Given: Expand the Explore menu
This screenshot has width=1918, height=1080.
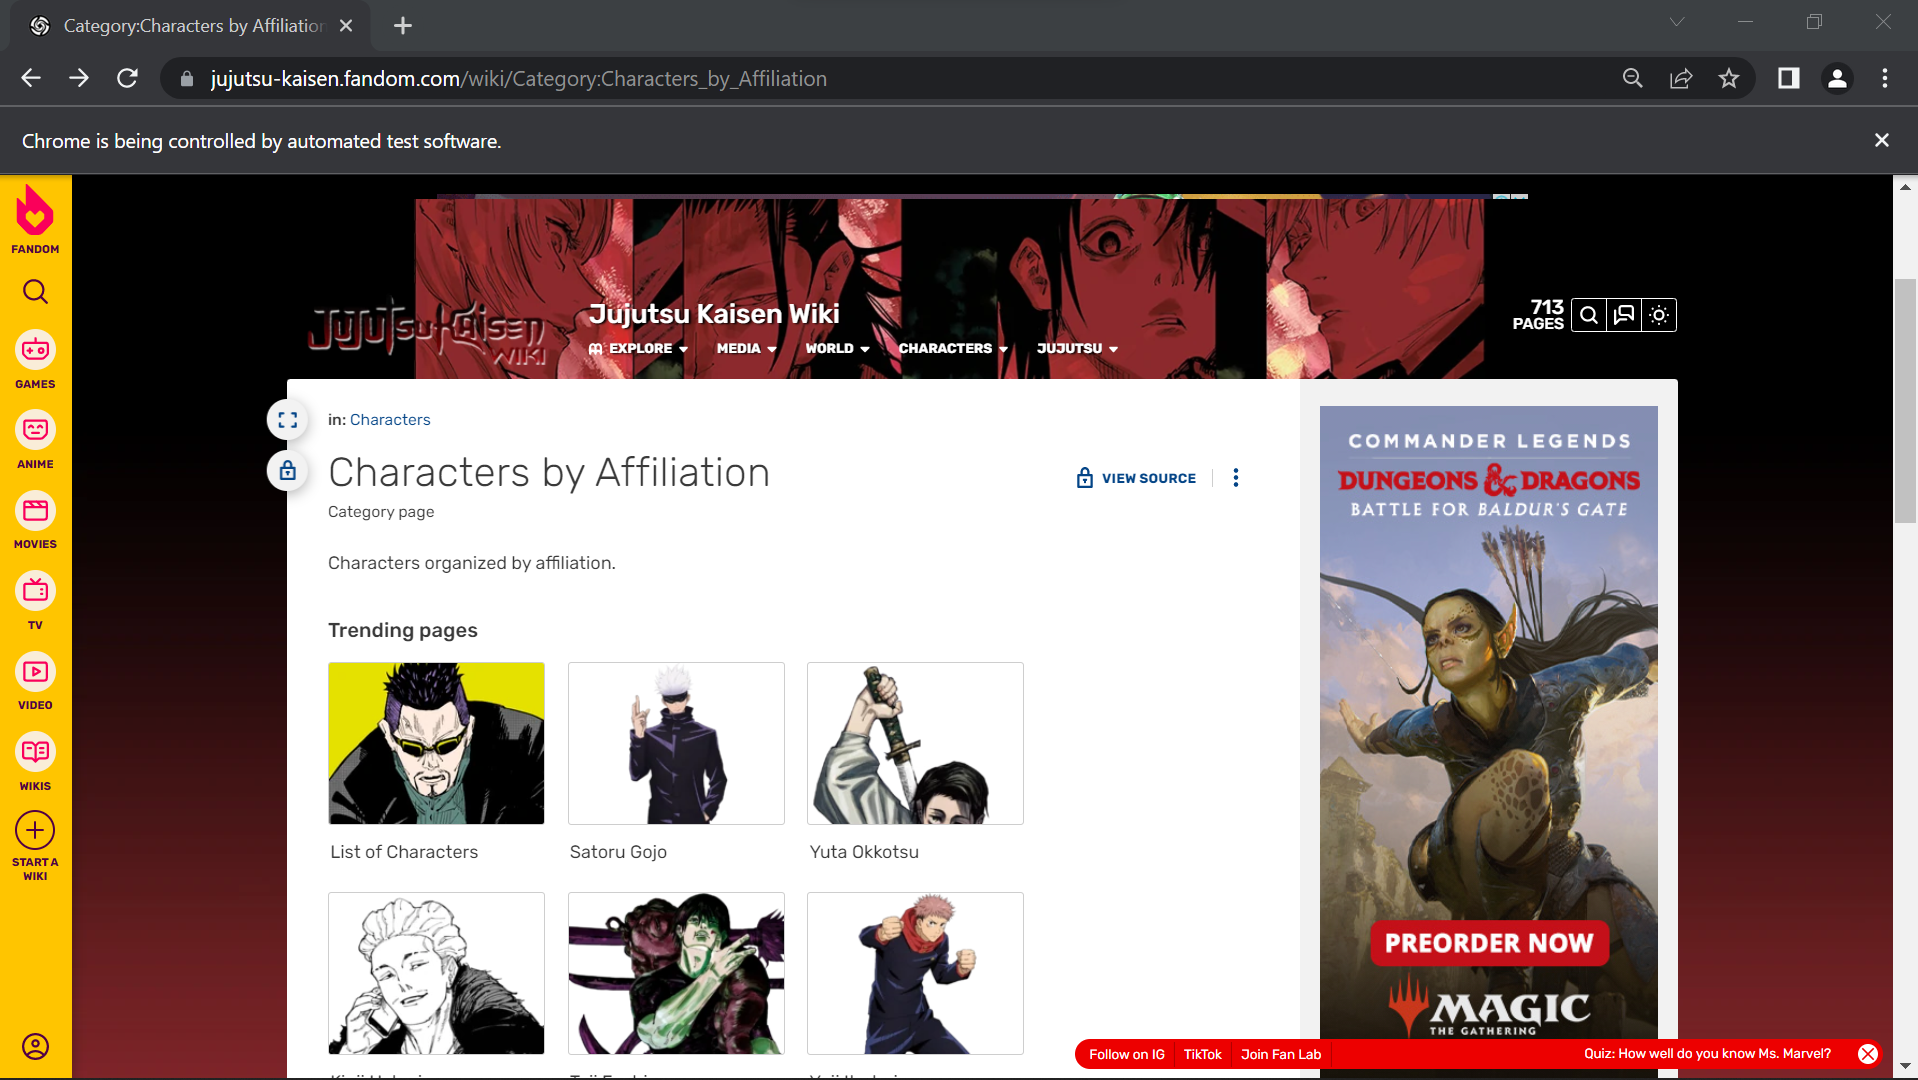Looking at the screenshot, I should [639, 348].
